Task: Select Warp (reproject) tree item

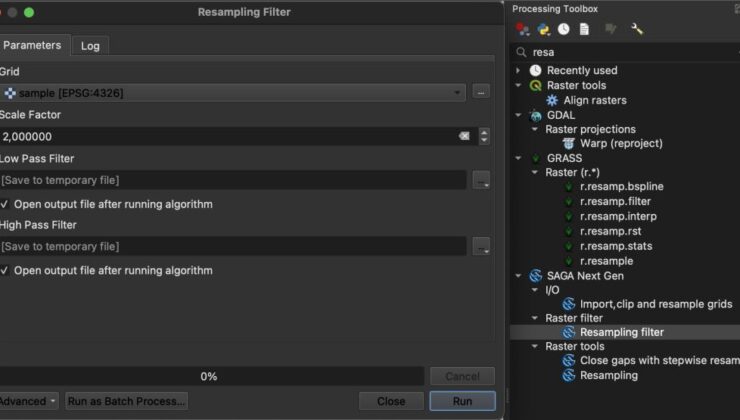Action: tap(621, 143)
